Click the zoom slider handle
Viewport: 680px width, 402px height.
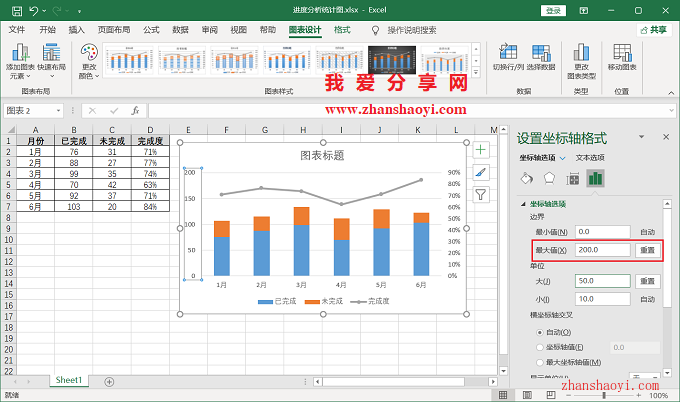click(604, 395)
